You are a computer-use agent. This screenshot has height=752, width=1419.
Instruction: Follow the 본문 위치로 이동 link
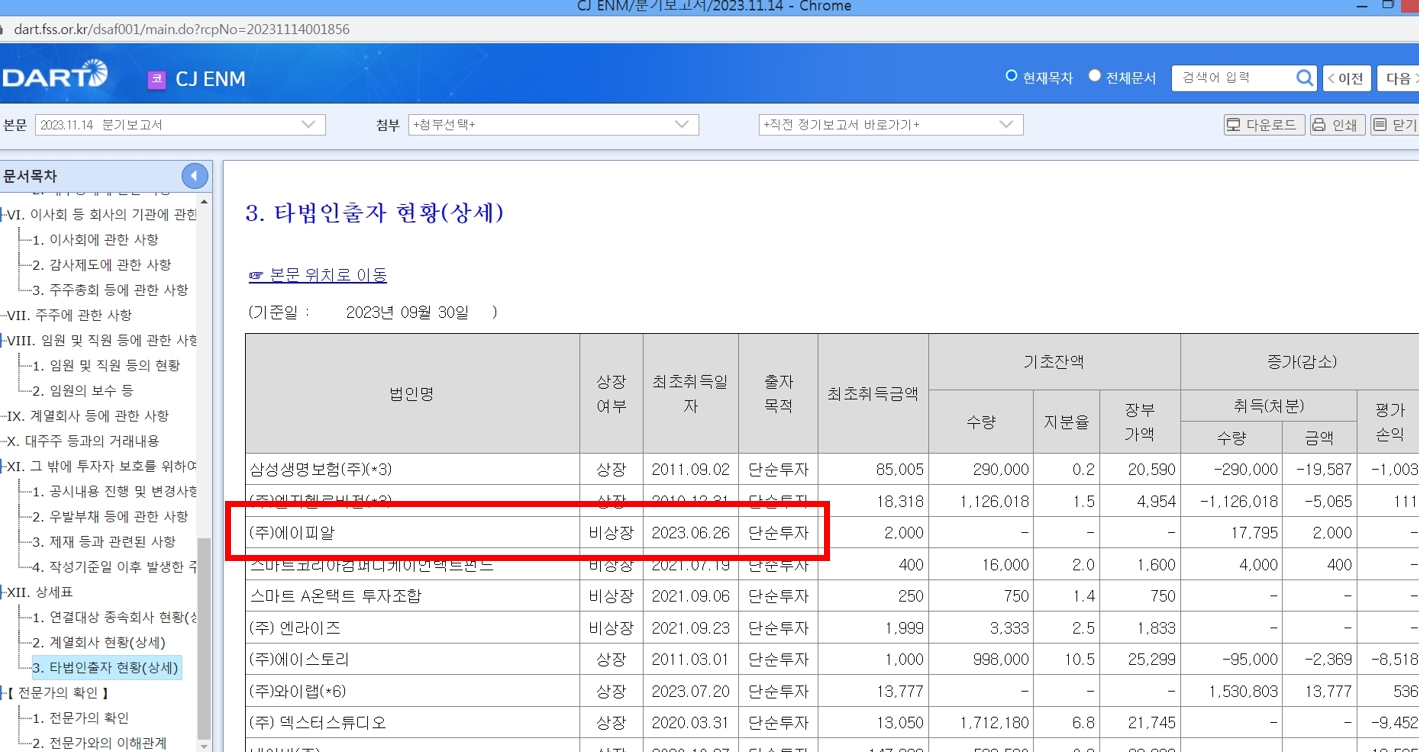[x=318, y=275]
